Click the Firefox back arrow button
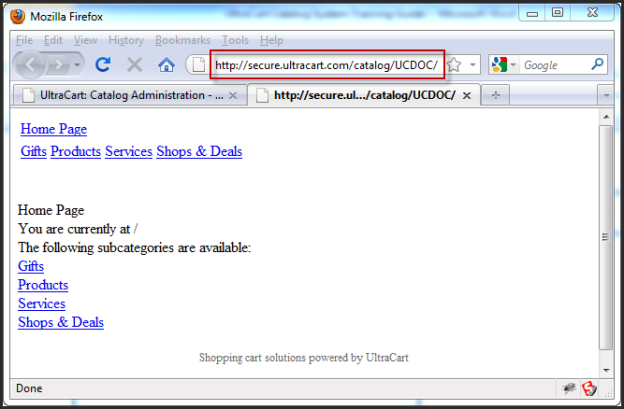This screenshot has height=409, width=624. [x=31, y=64]
